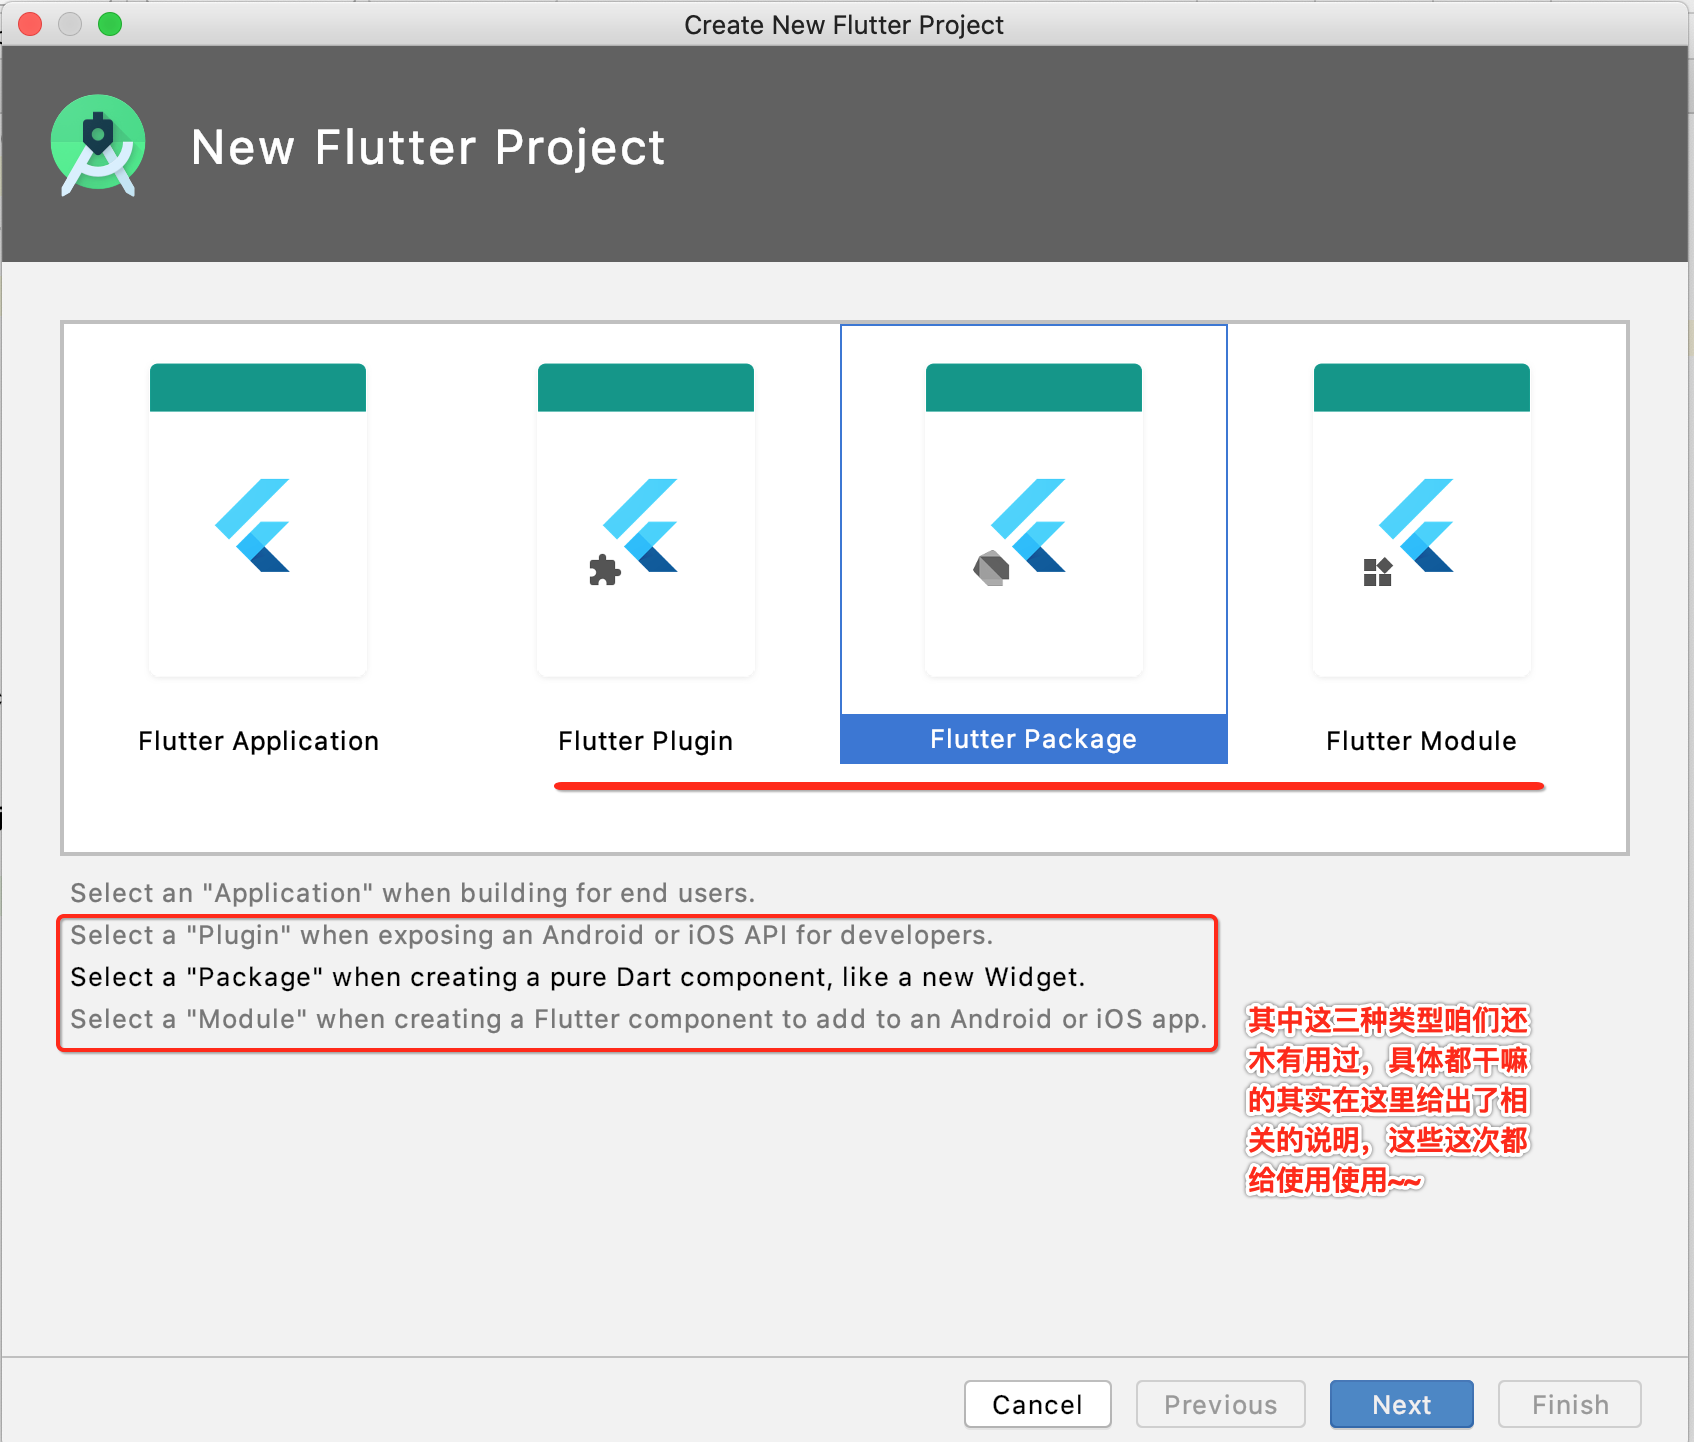Select the Flutter Module grid icon
This screenshot has height=1442, width=1694.
[x=1378, y=572]
